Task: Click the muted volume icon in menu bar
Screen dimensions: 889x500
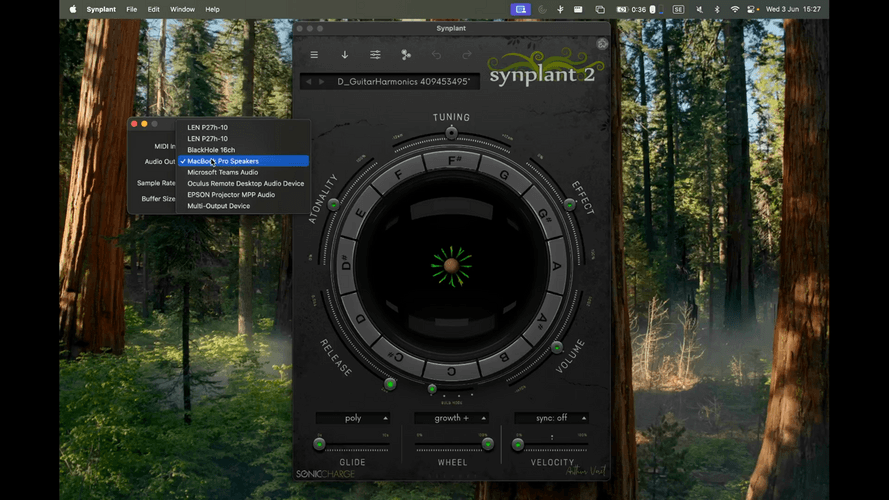Action: click(x=699, y=9)
